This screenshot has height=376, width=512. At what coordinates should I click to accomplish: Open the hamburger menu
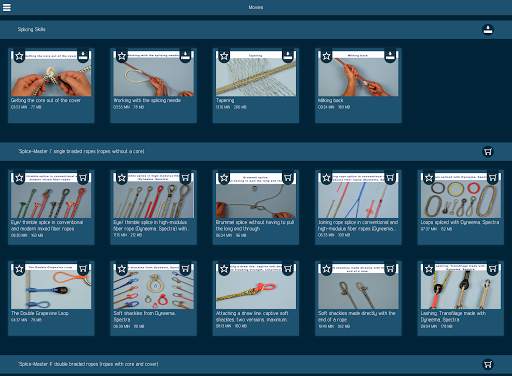click(x=7, y=7)
